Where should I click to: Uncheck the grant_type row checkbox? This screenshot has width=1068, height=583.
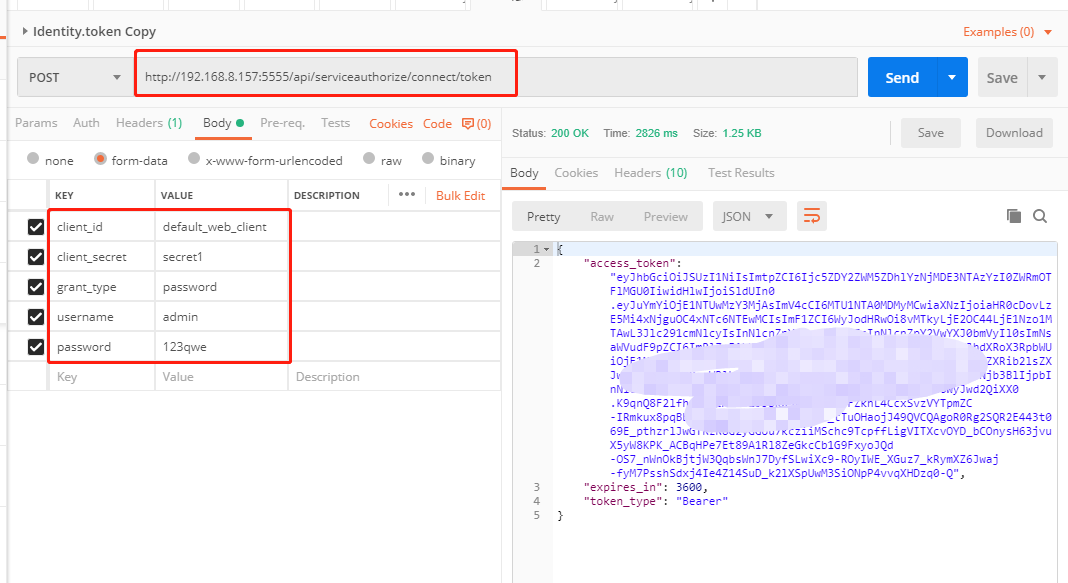(x=35, y=287)
